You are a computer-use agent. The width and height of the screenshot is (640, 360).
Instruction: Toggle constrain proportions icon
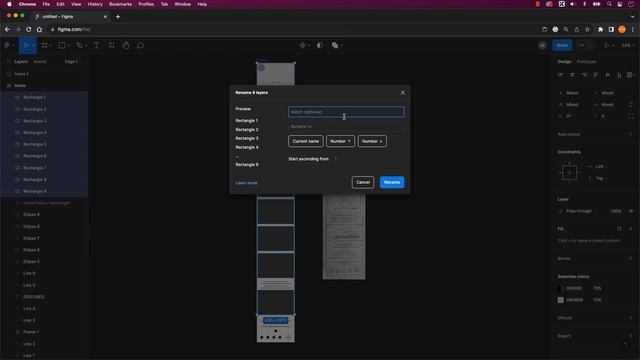[631, 104]
